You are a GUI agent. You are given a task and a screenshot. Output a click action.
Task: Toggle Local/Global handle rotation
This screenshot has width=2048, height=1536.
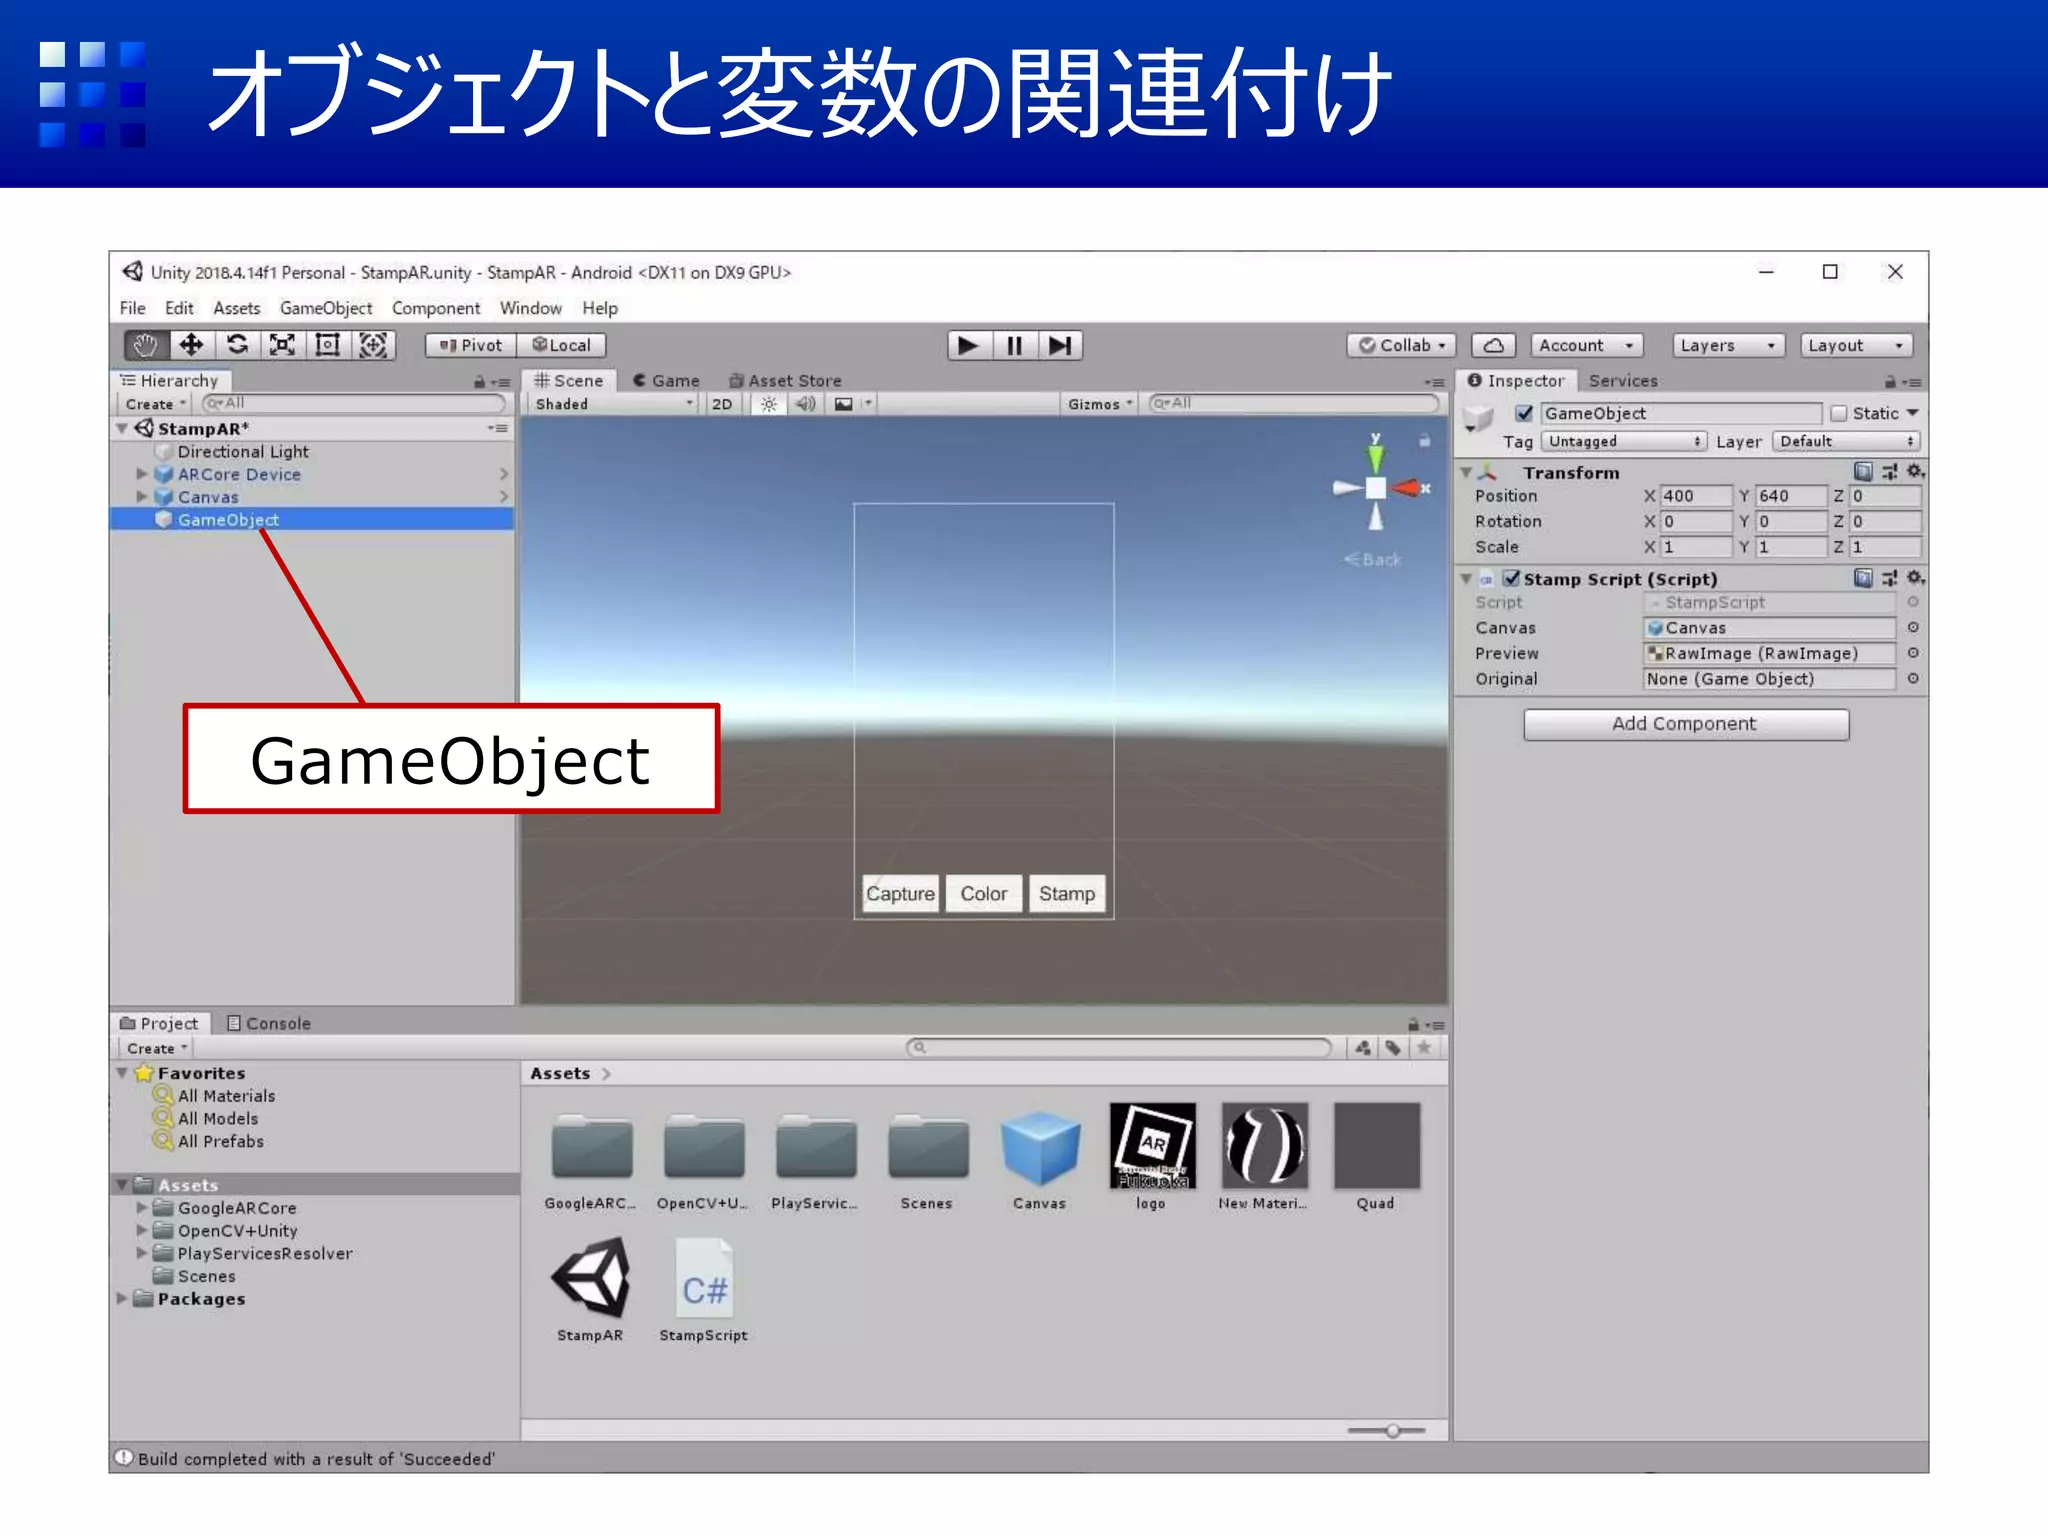(562, 346)
